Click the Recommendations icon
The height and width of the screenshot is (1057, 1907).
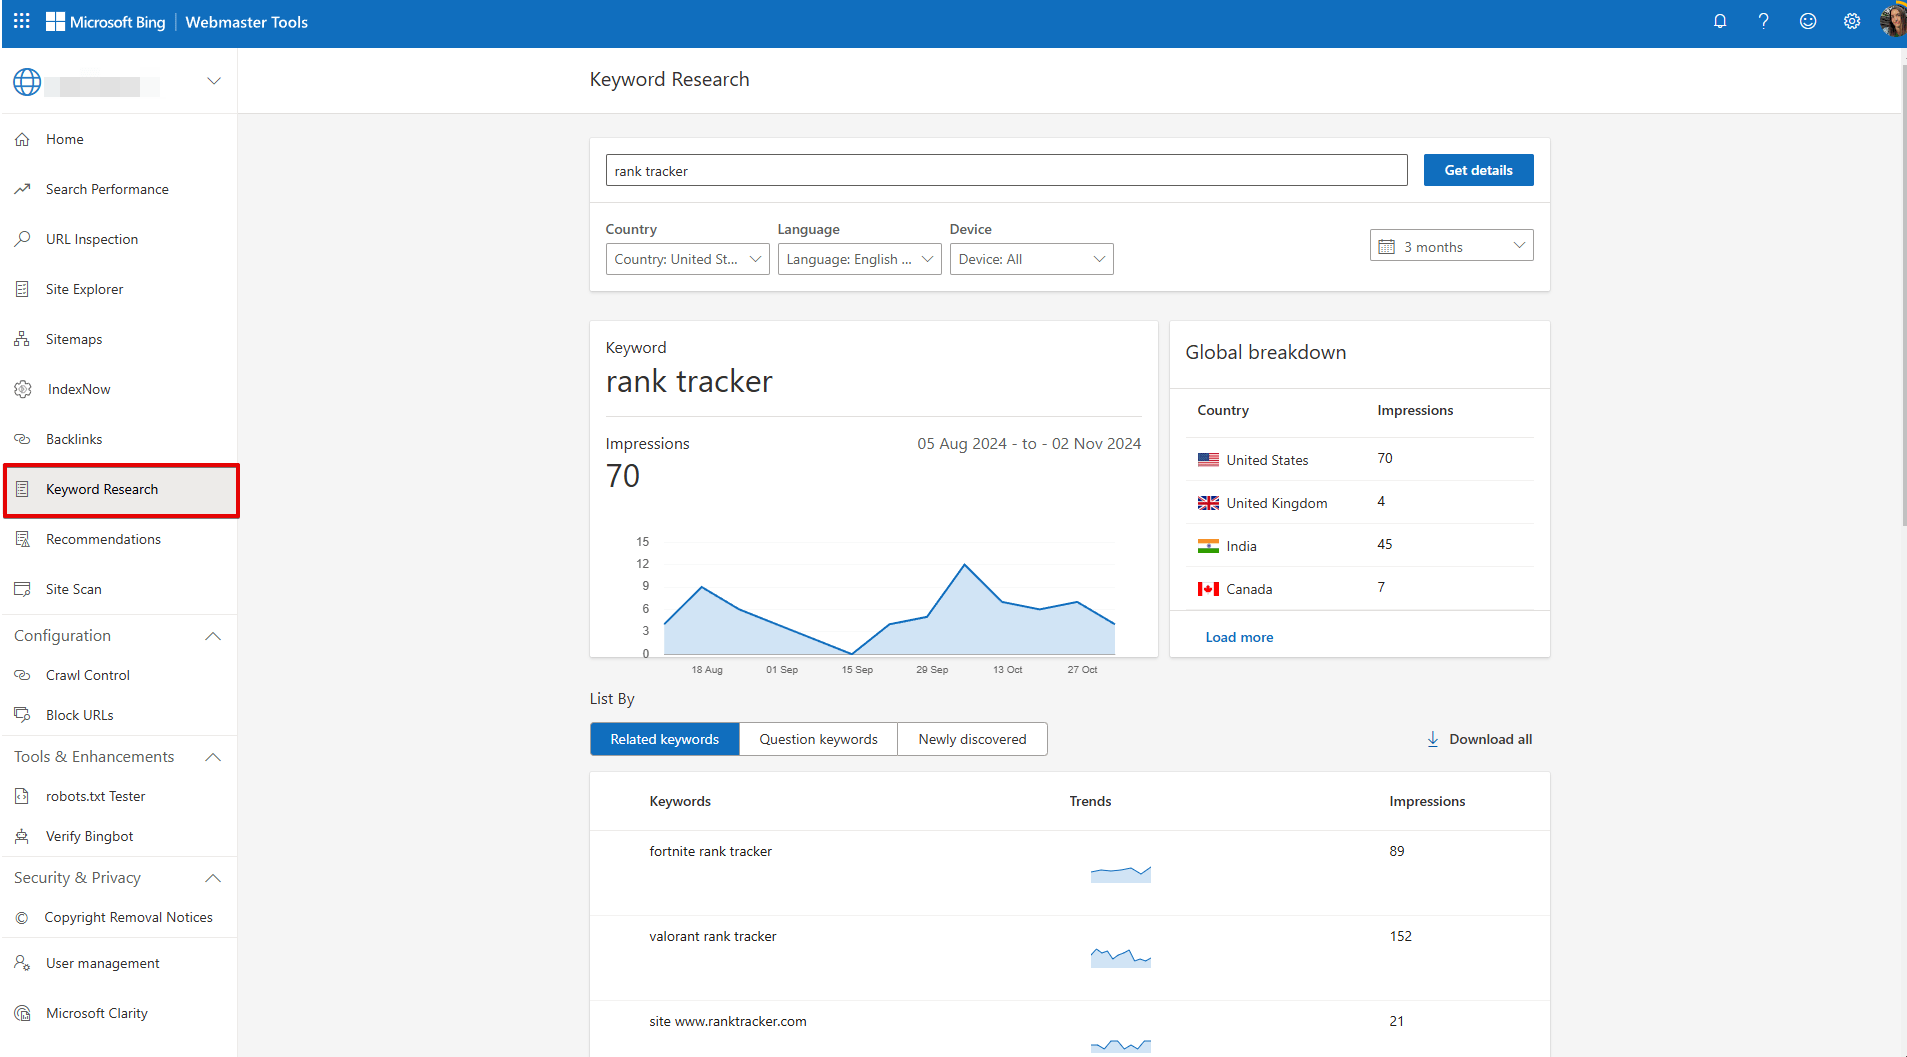(22, 539)
